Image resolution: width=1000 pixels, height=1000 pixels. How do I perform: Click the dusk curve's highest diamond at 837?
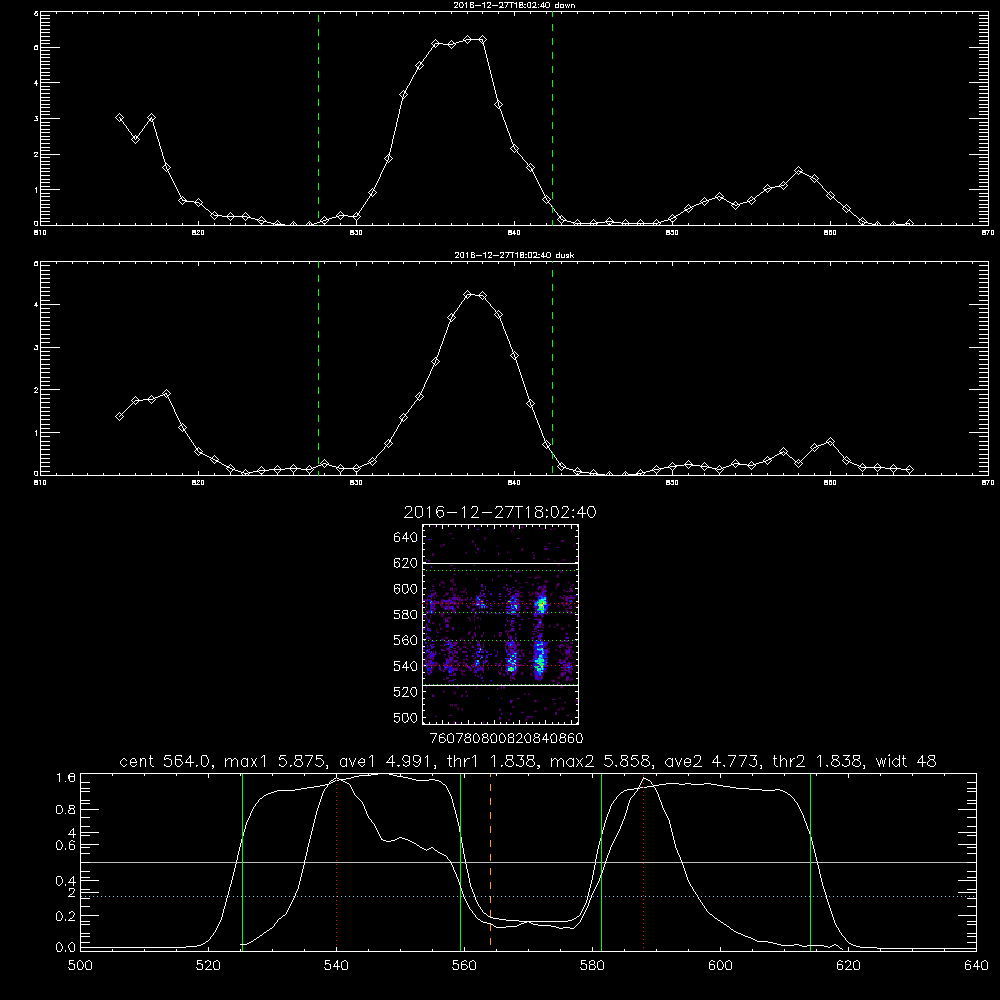click(467, 295)
